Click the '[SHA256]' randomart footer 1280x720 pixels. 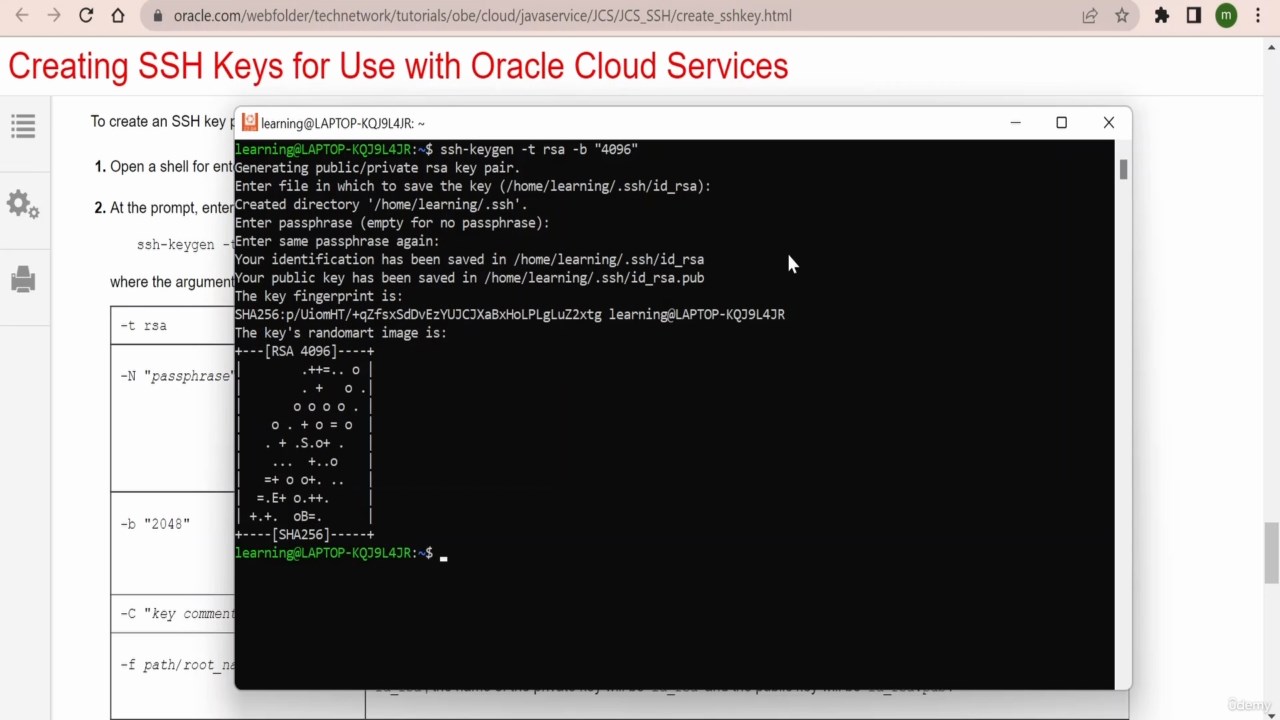click(304, 535)
